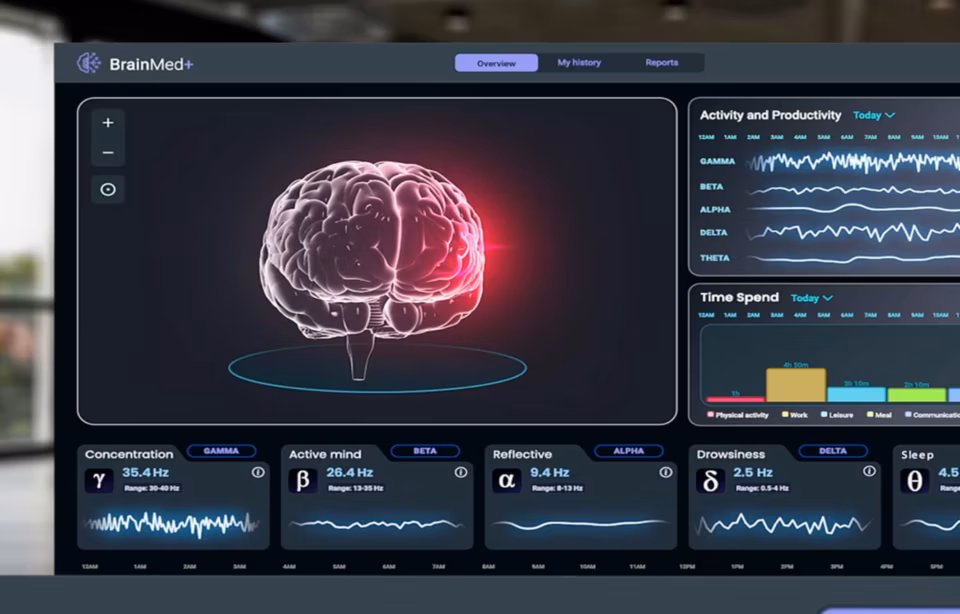Click the Concentration card title
The image size is (960, 614).
coord(129,454)
